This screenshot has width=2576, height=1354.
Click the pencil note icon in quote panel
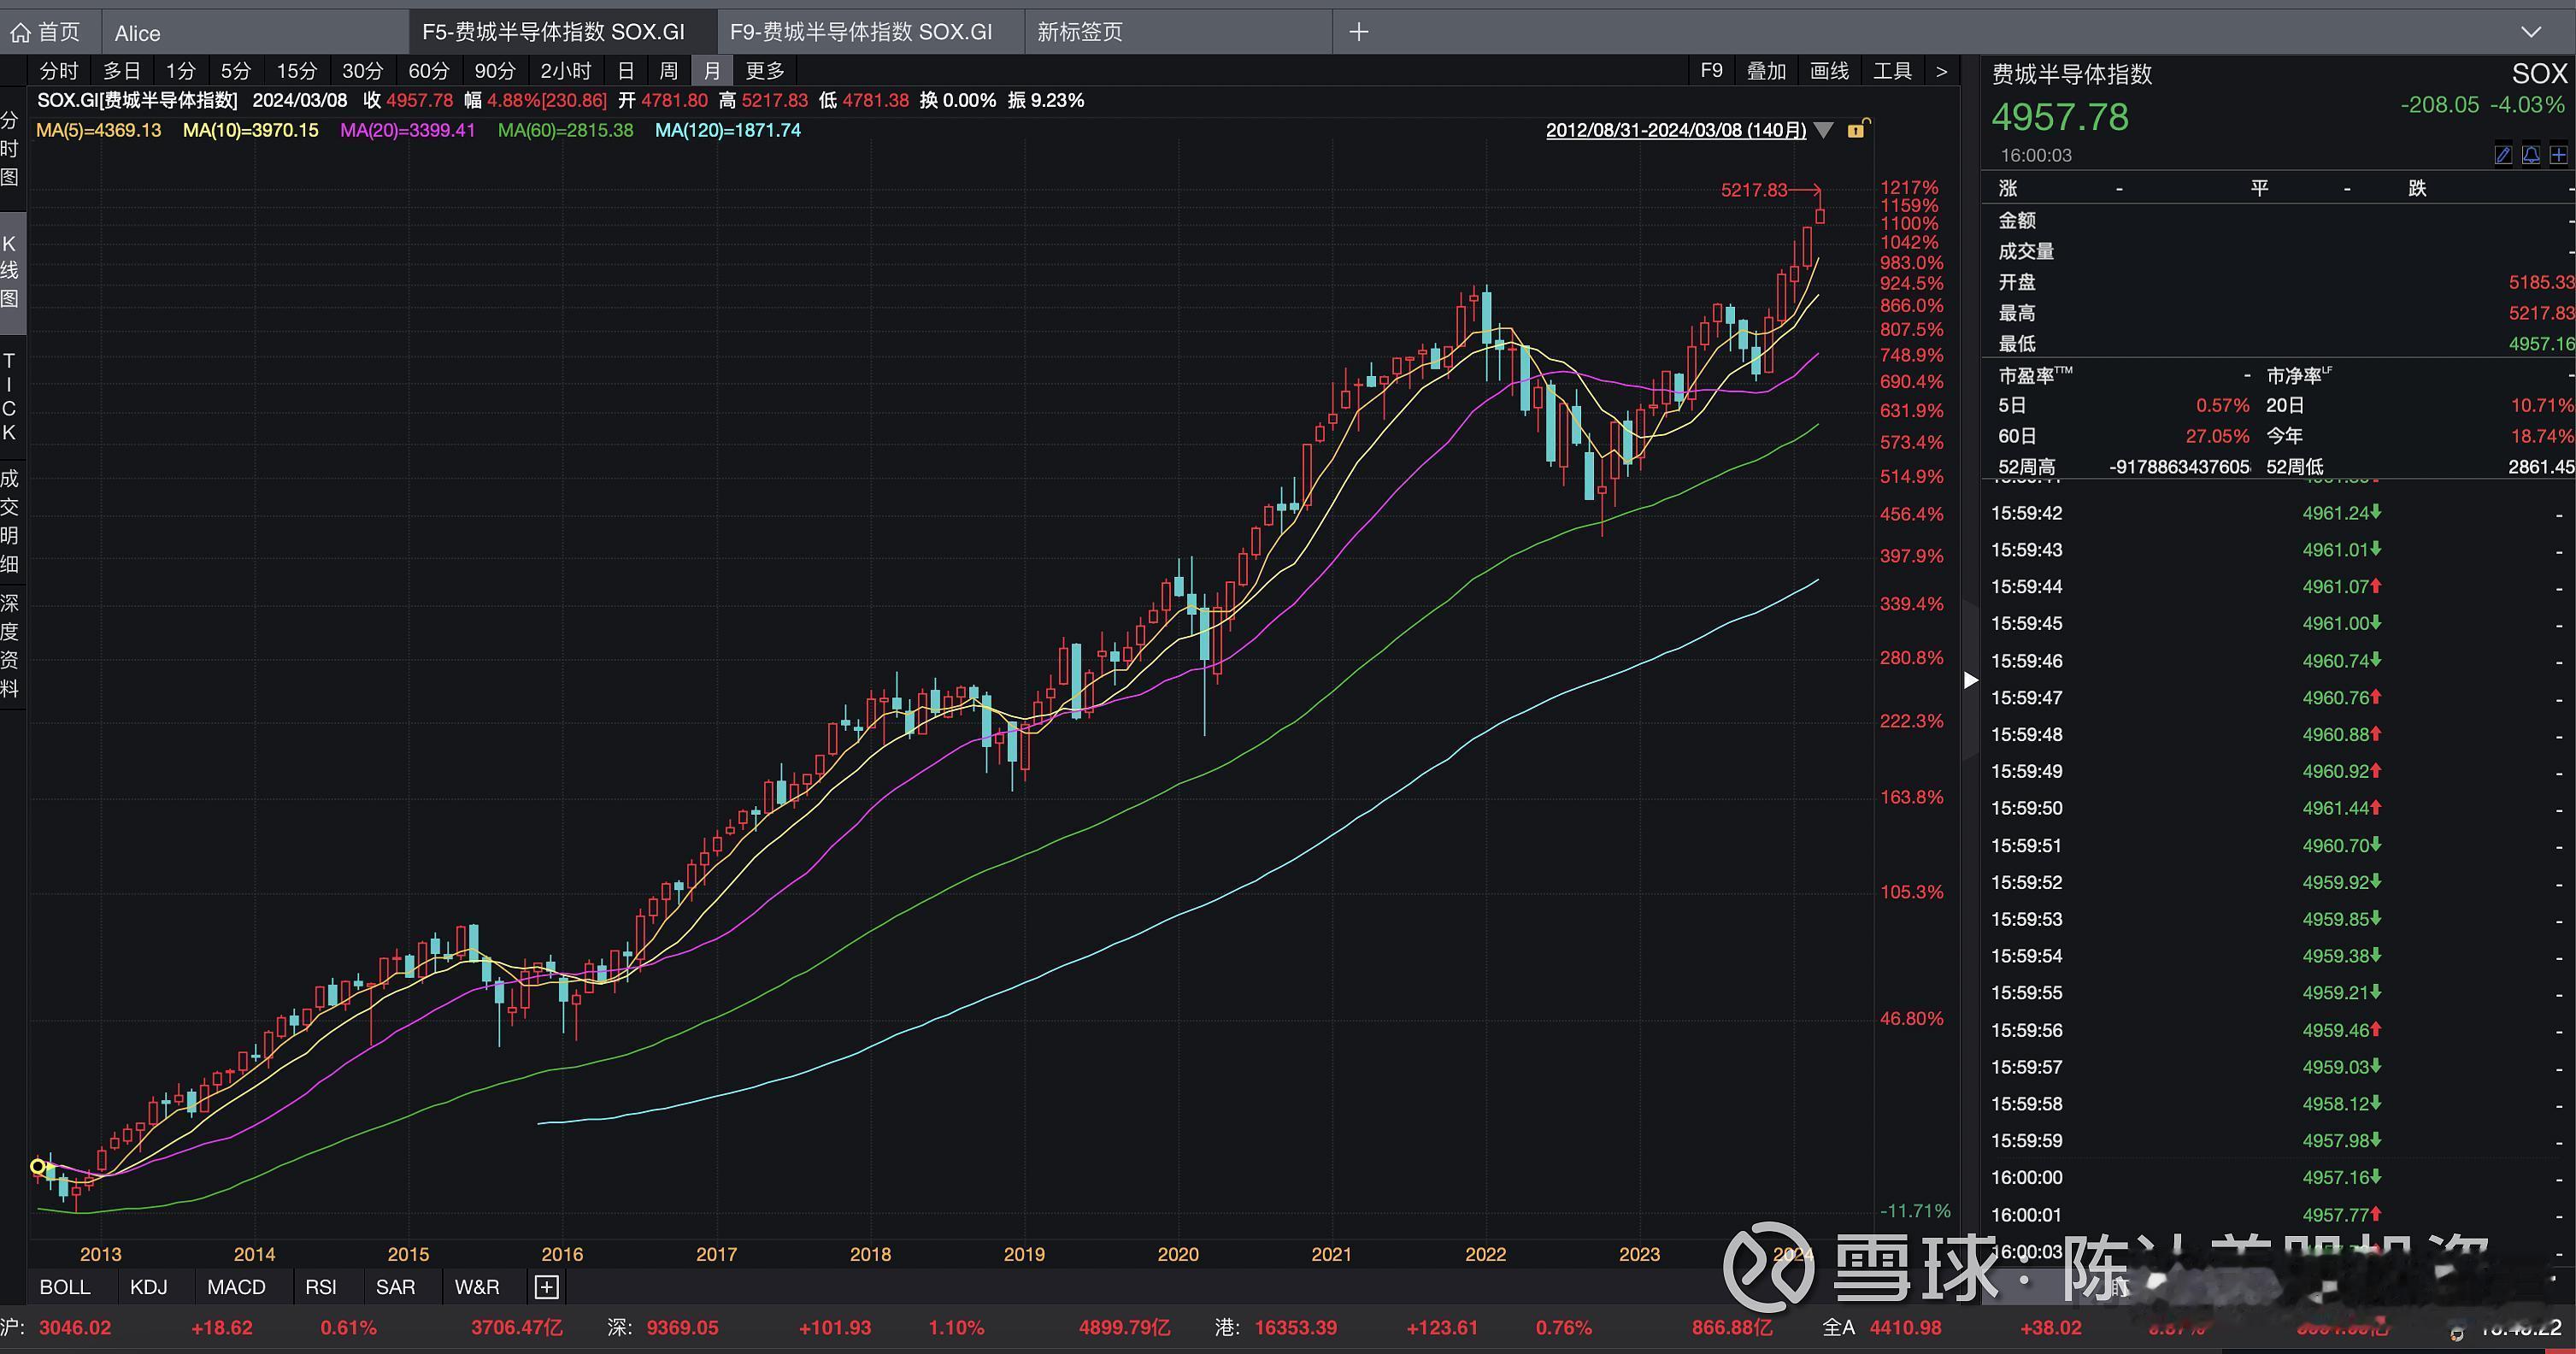[2503, 155]
